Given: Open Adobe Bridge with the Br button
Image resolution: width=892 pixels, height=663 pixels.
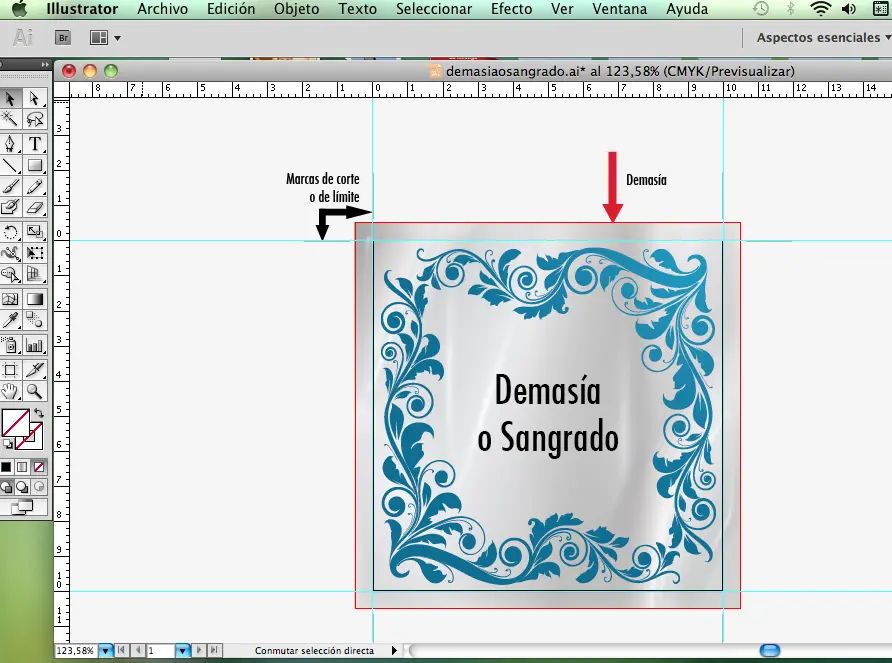Looking at the screenshot, I should (x=62, y=37).
